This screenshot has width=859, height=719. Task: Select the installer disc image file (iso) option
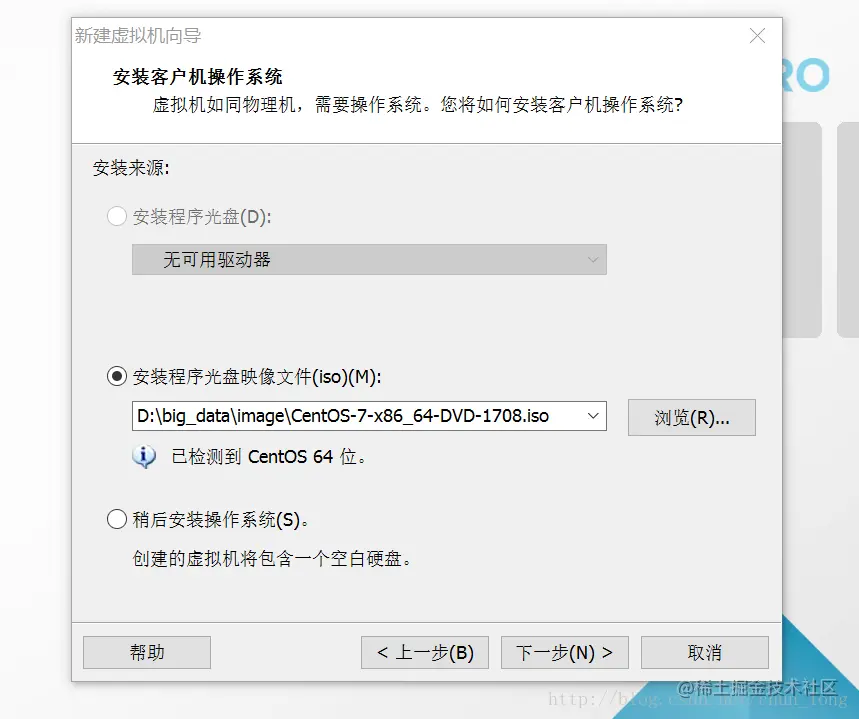(x=117, y=376)
